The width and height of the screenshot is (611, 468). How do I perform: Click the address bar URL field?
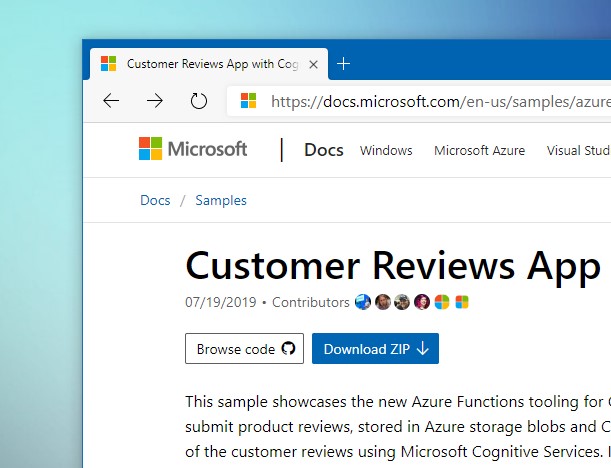[419, 101]
